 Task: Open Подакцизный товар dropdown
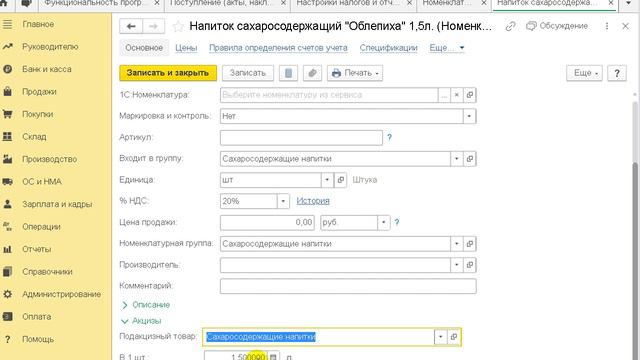(x=440, y=337)
